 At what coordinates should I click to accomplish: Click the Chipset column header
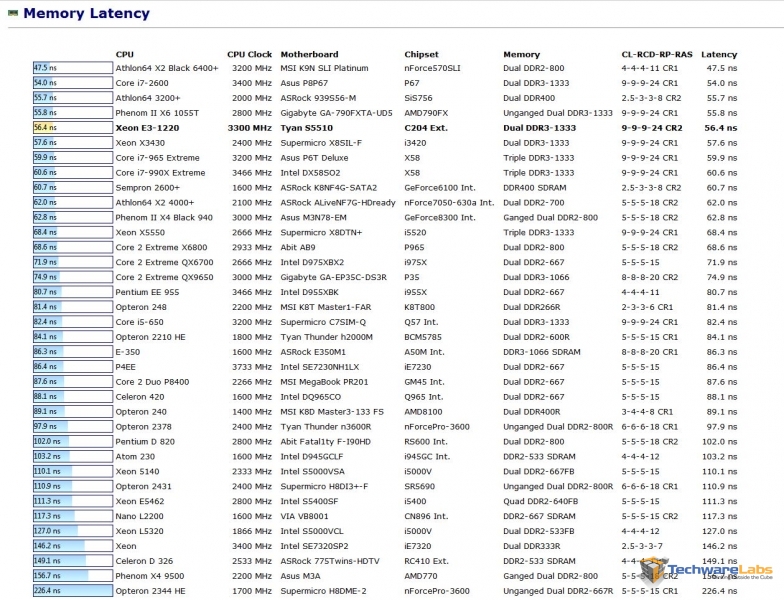(421, 54)
